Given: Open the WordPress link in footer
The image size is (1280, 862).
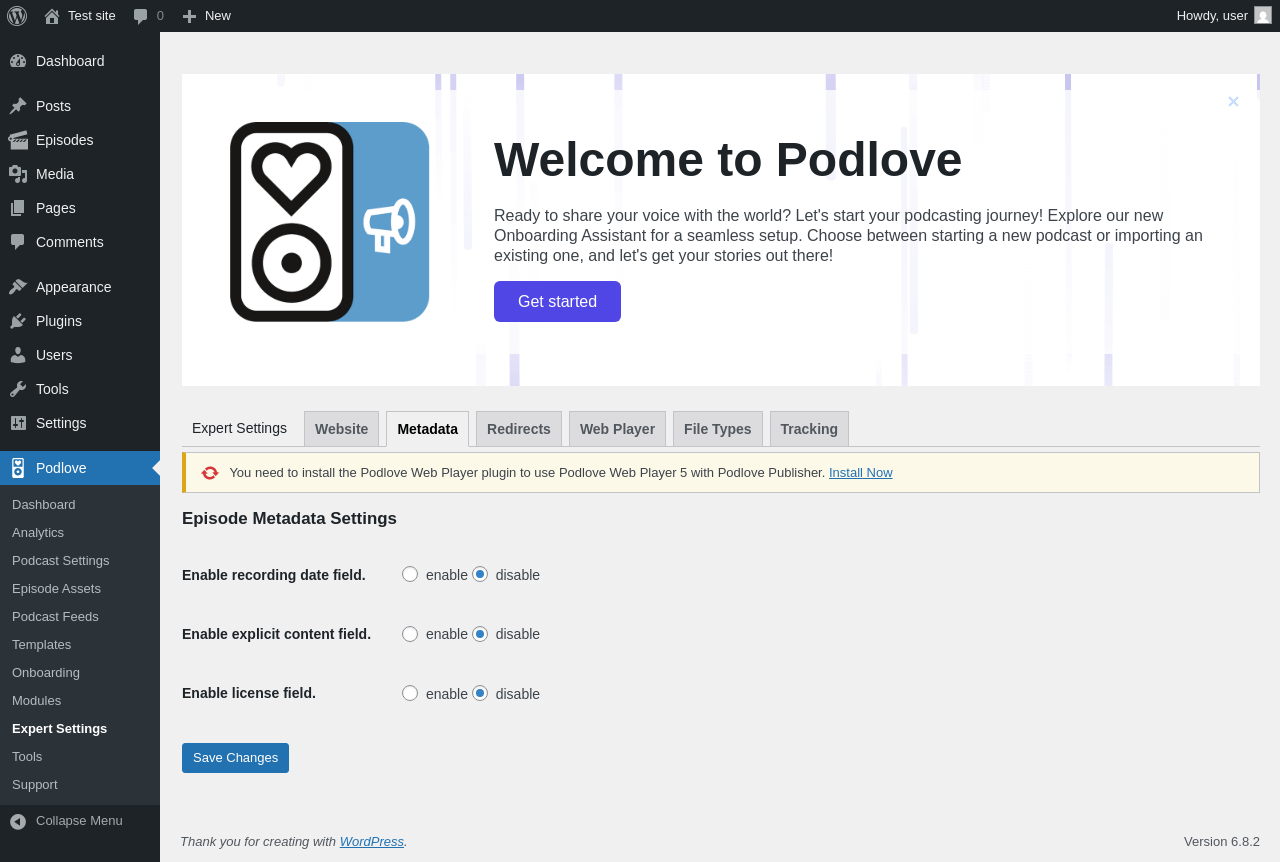Looking at the screenshot, I should (372, 842).
